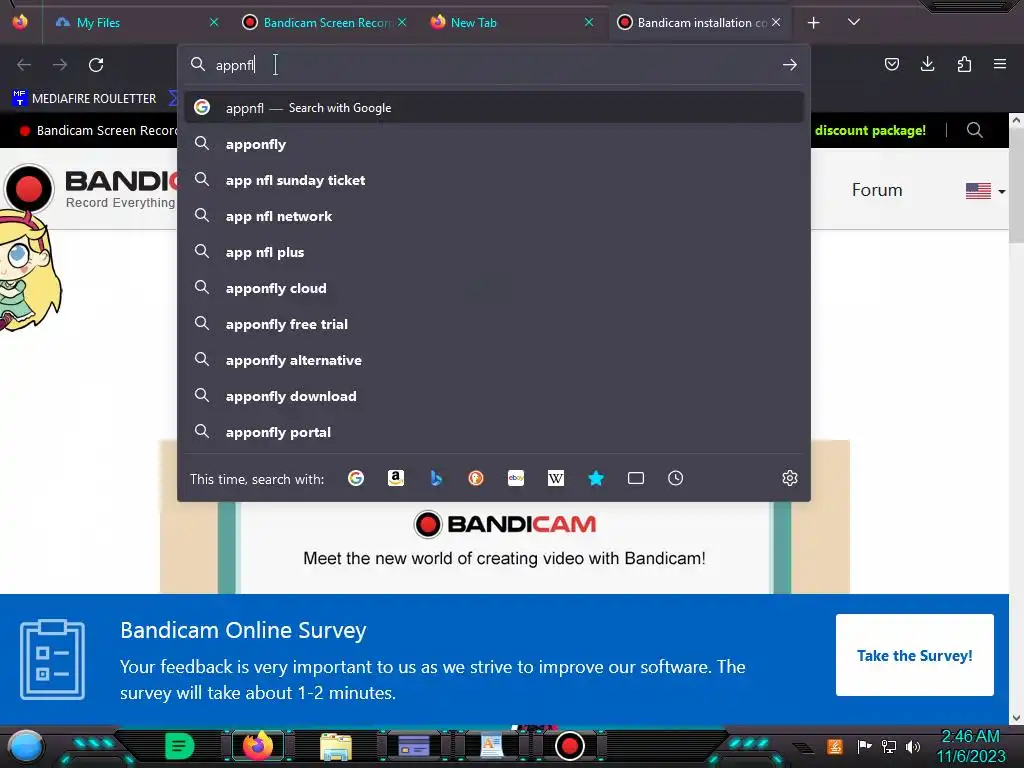
Task: Click the taskbar clock showing 2:46 AM
Action: pos(970,746)
